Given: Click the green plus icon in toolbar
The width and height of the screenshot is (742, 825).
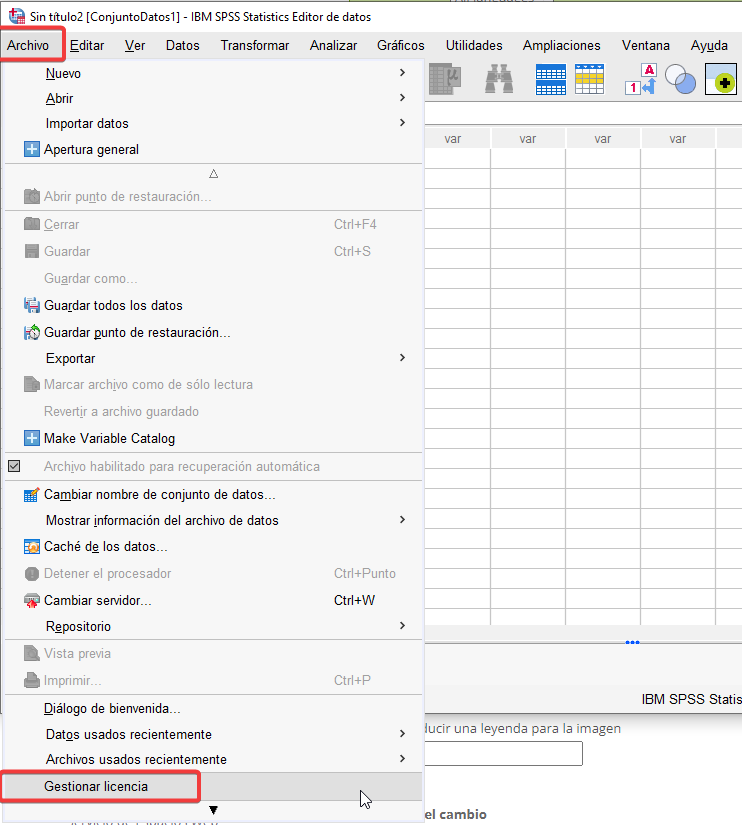Looking at the screenshot, I should [x=720, y=80].
